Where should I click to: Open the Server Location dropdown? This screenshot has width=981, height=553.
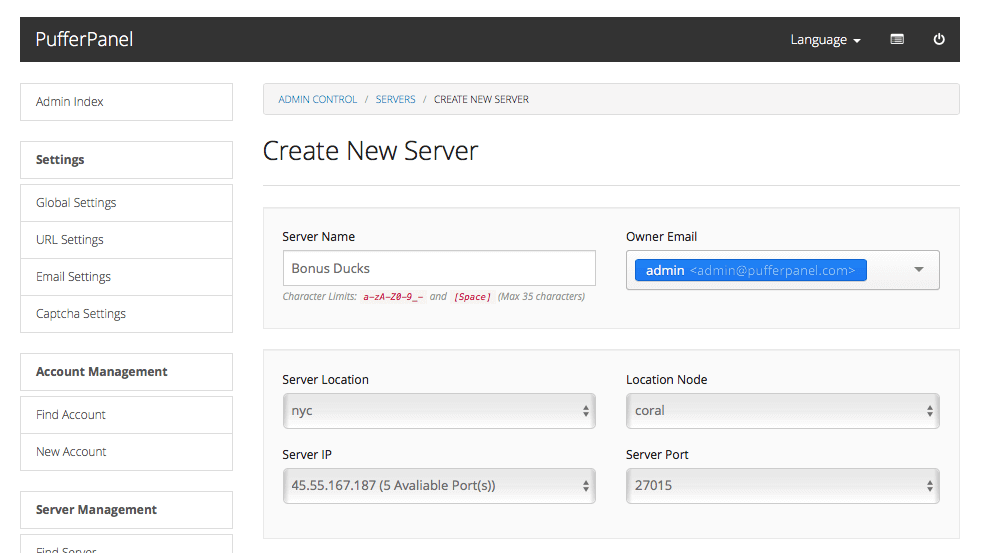[439, 411]
